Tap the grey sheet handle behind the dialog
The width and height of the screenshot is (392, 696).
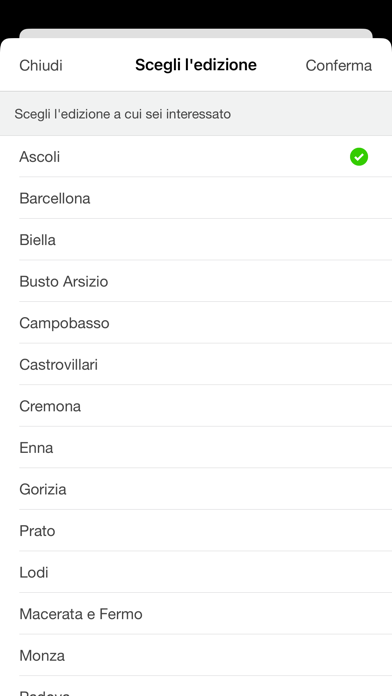196,33
